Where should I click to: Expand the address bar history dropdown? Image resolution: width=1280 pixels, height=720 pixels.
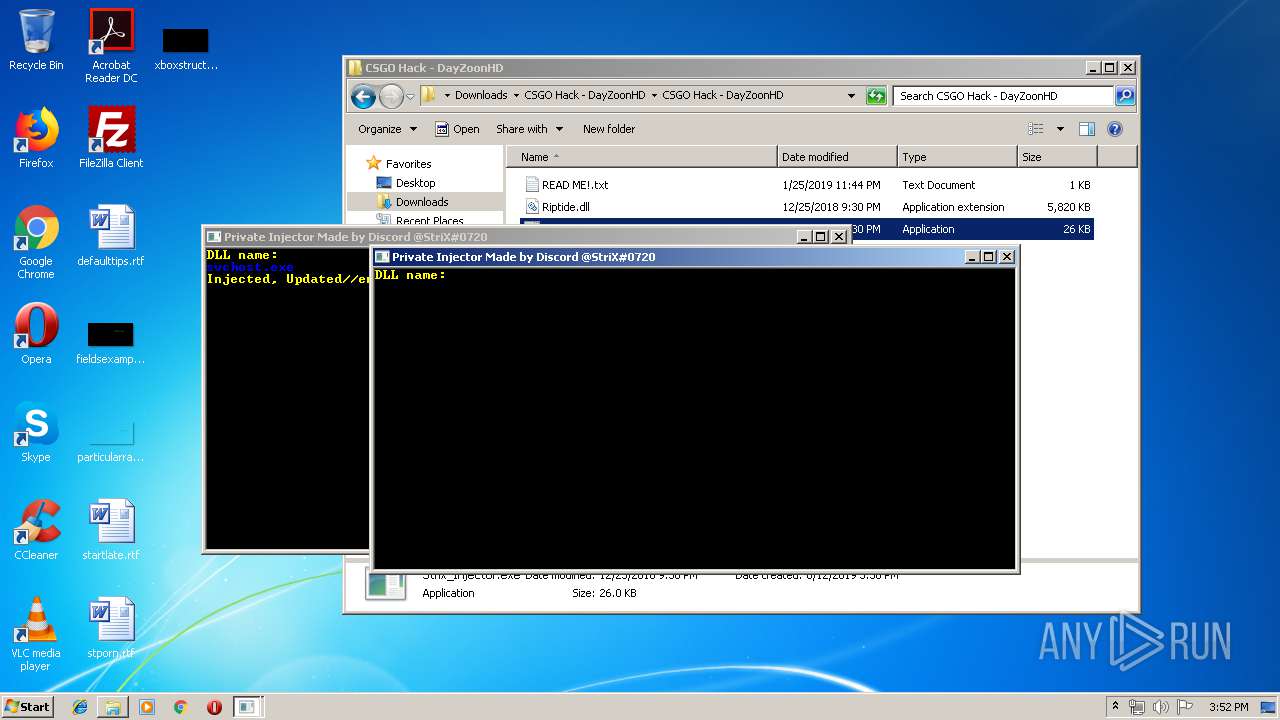851,96
